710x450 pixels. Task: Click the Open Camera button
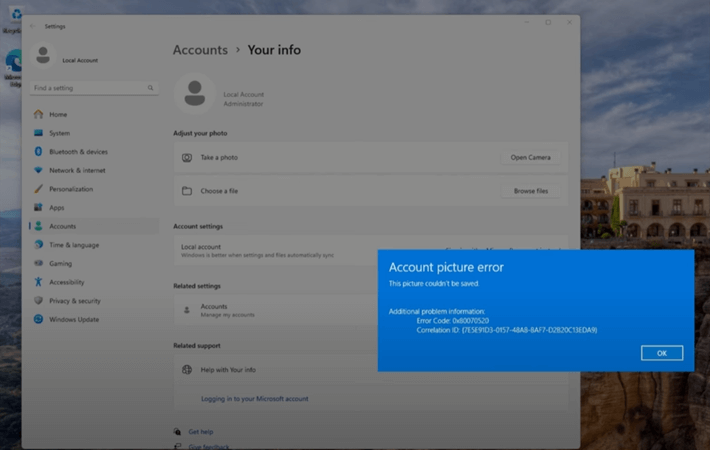530,158
